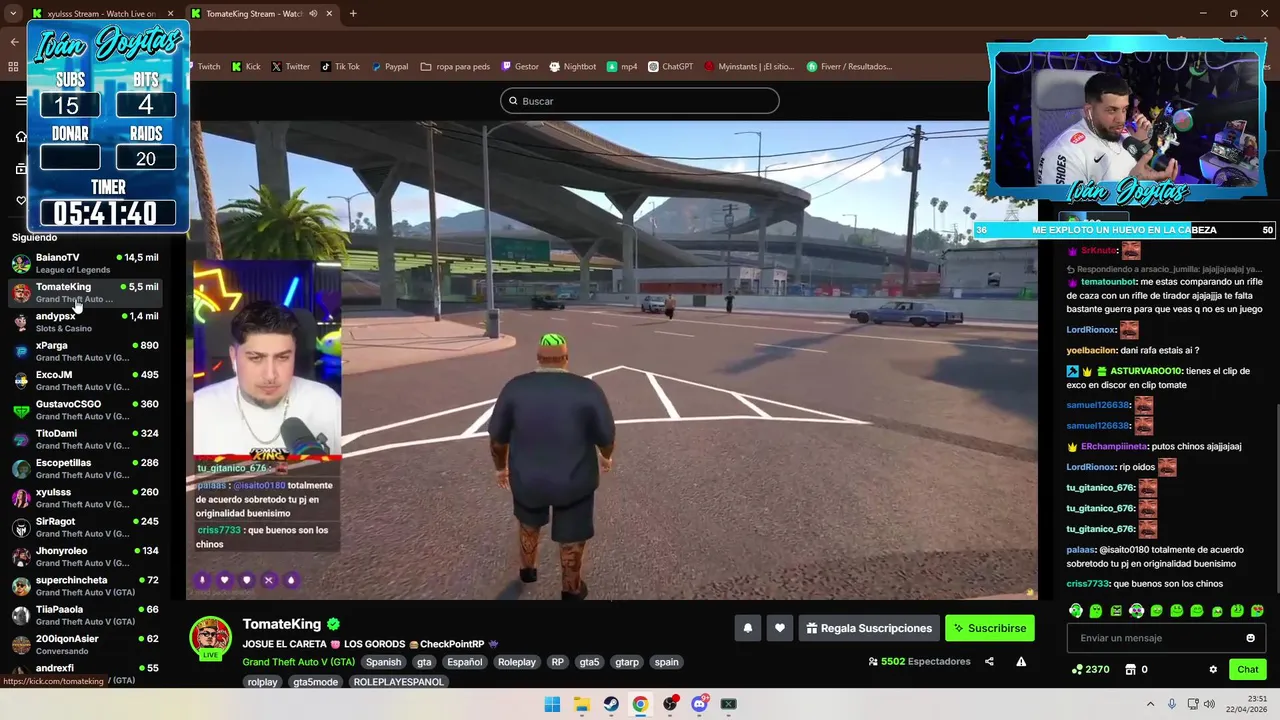
Task: Click username yoelbacilon in chat
Action: tap(1092, 350)
